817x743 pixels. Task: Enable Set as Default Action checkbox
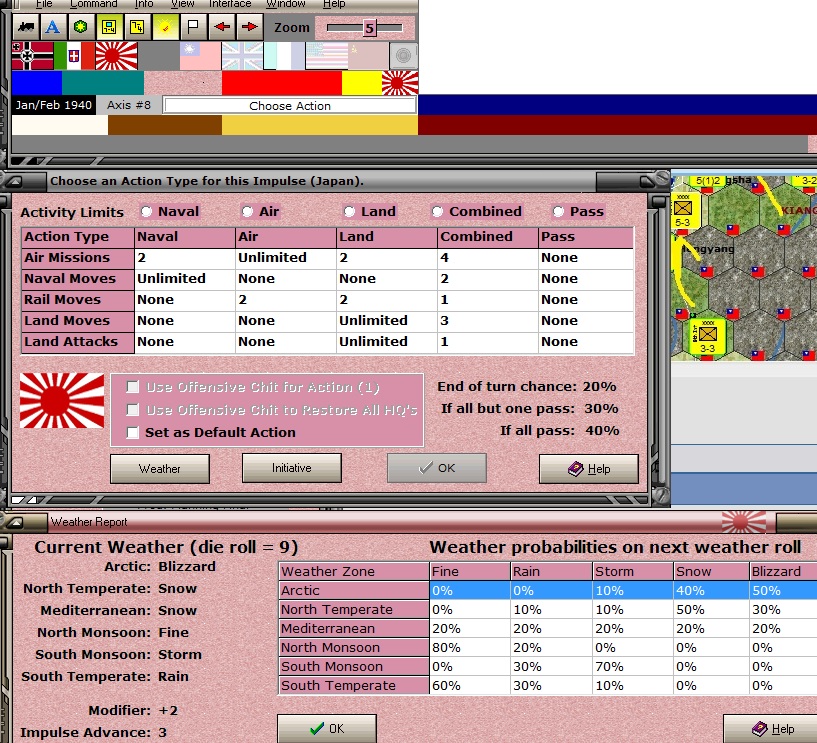133,432
